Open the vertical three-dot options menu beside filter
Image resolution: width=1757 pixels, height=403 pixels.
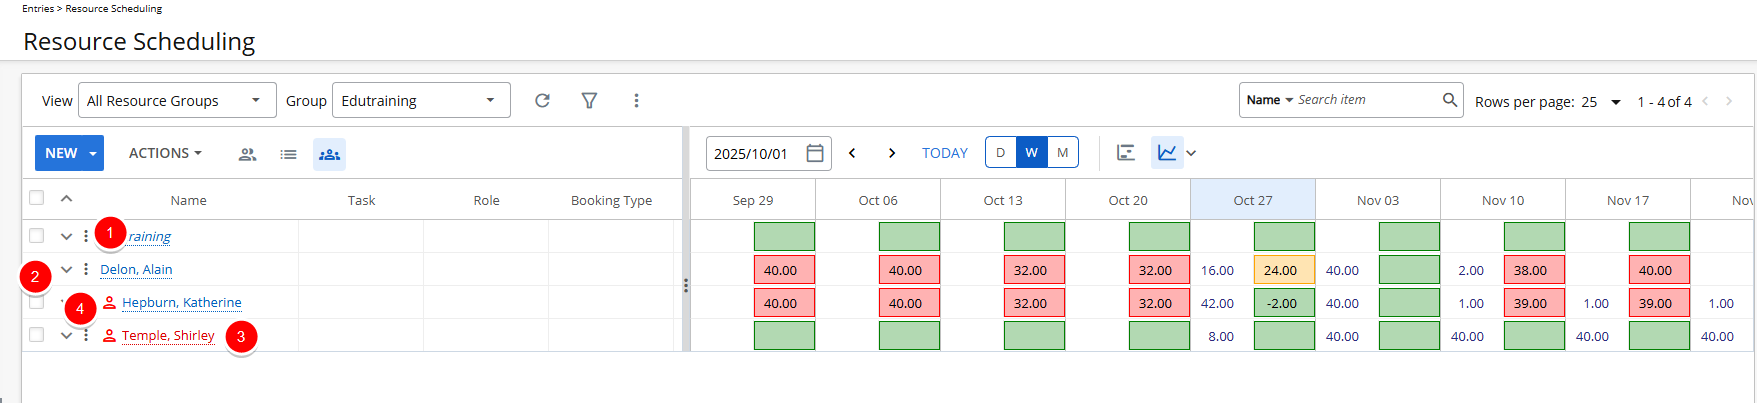(636, 100)
